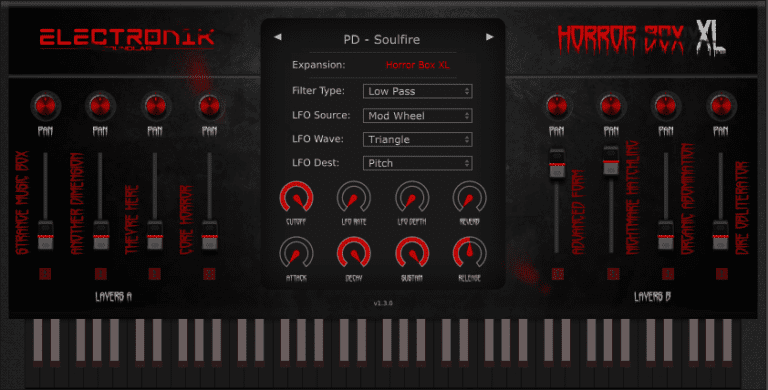Click the Layers B label
Viewport: 768px width, 390px height.
tap(652, 296)
